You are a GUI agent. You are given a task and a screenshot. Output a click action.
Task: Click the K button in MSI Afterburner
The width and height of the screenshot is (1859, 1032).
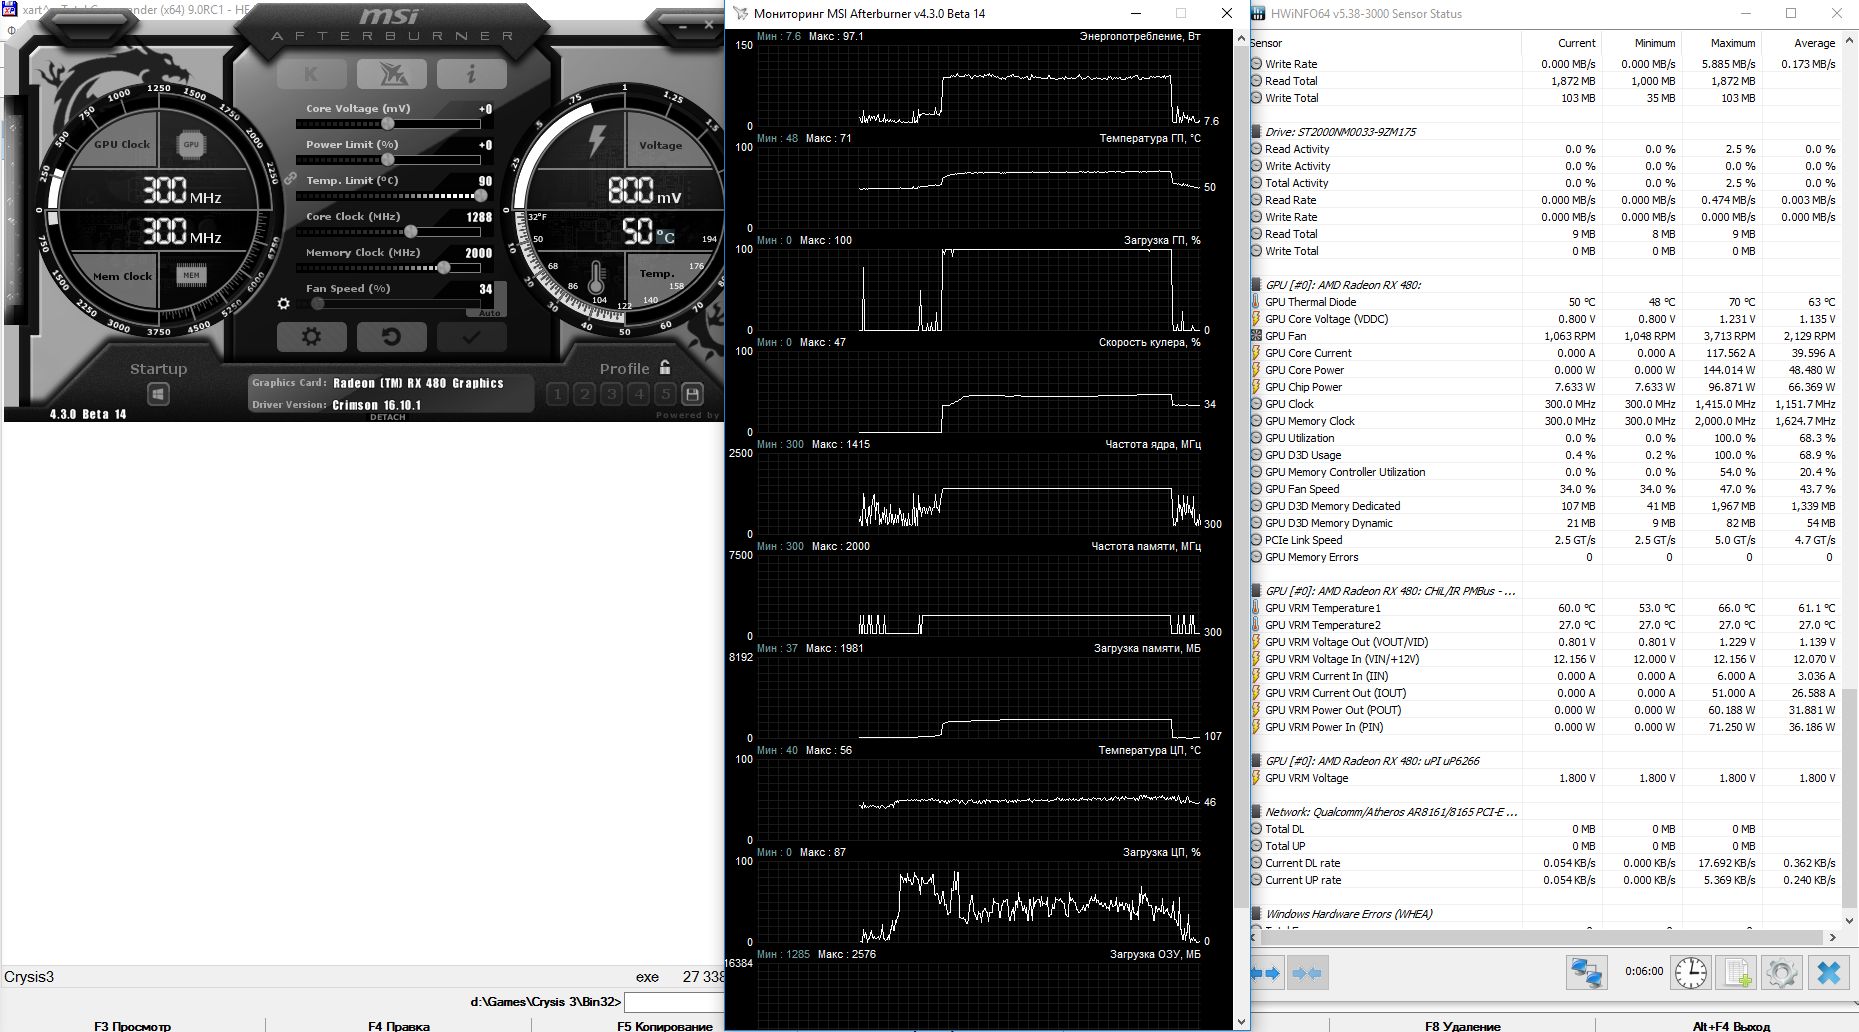coord(312,74)
